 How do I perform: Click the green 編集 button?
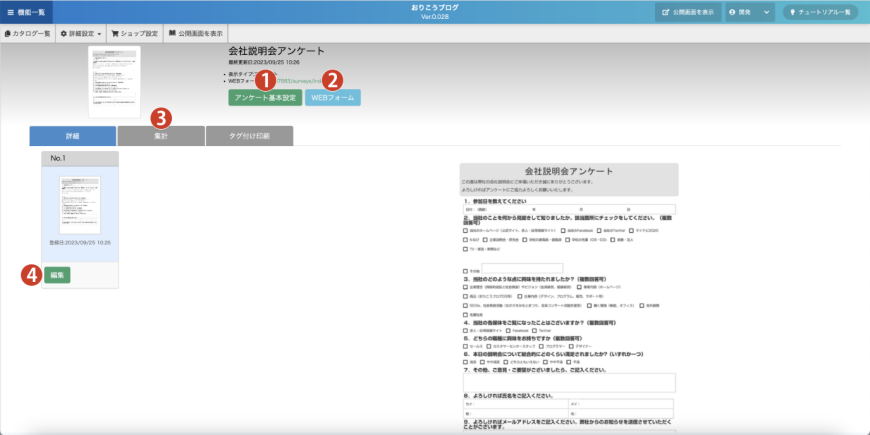[x=58, y=275]
